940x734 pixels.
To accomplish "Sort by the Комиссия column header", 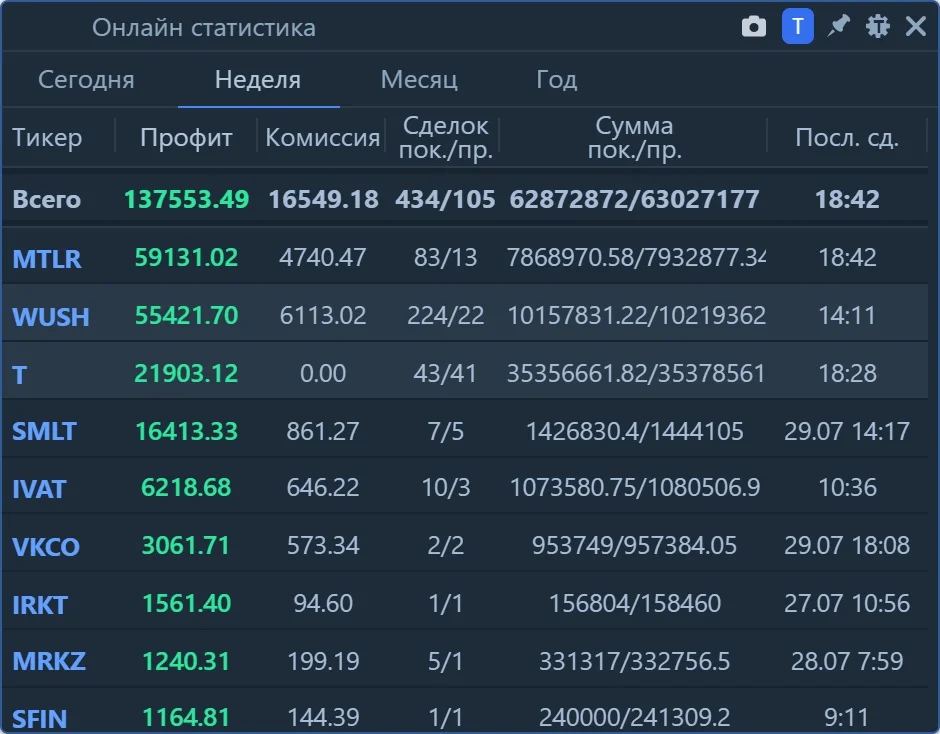I will coord(323,137).
